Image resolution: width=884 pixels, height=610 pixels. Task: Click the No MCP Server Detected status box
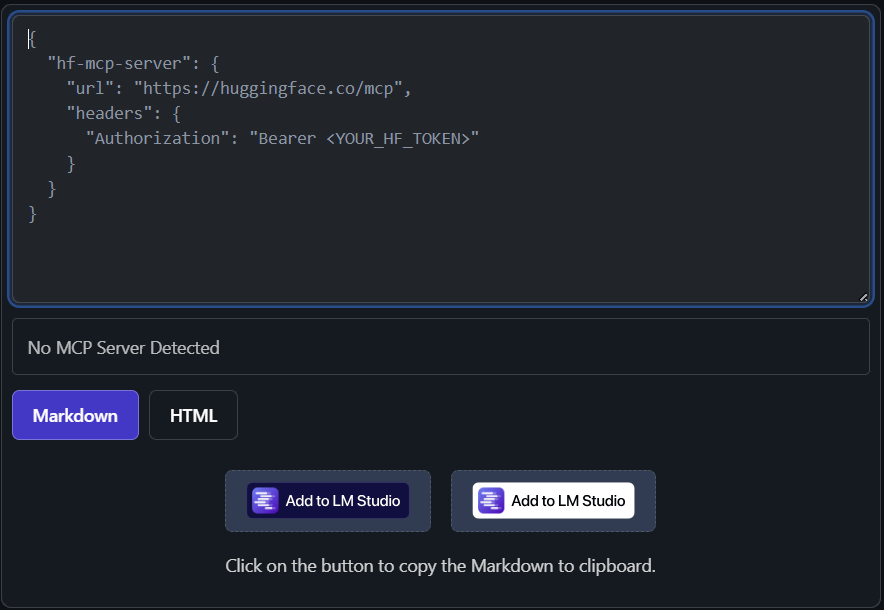coord(441,347)
